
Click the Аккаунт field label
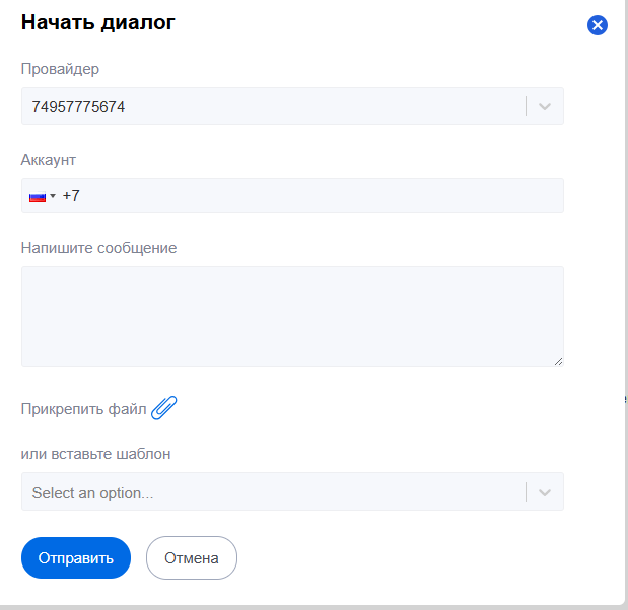[48, 159]
